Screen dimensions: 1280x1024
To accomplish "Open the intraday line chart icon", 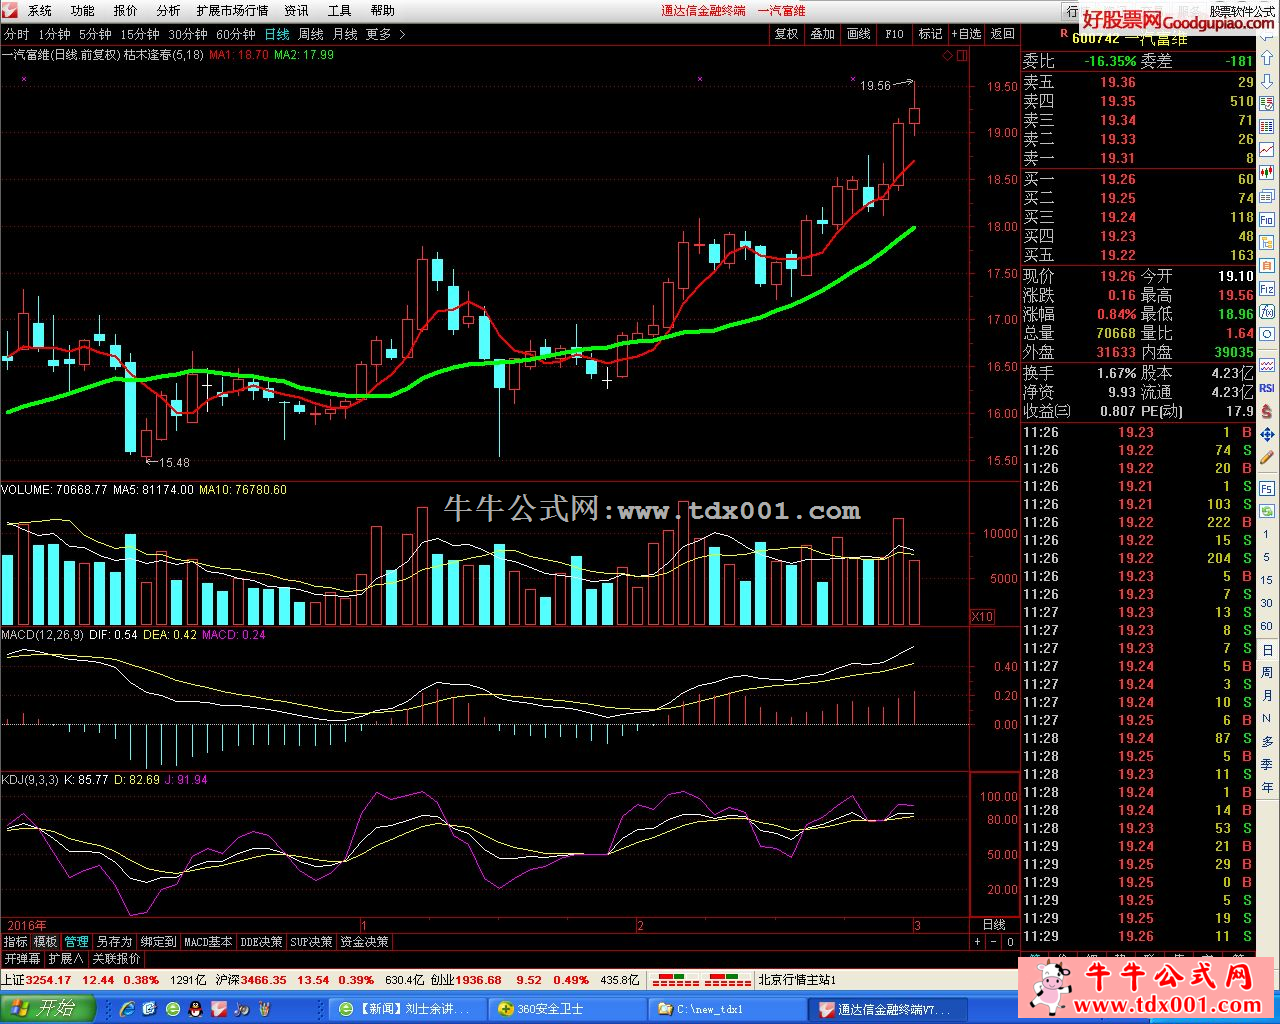I will point(1267,148).
